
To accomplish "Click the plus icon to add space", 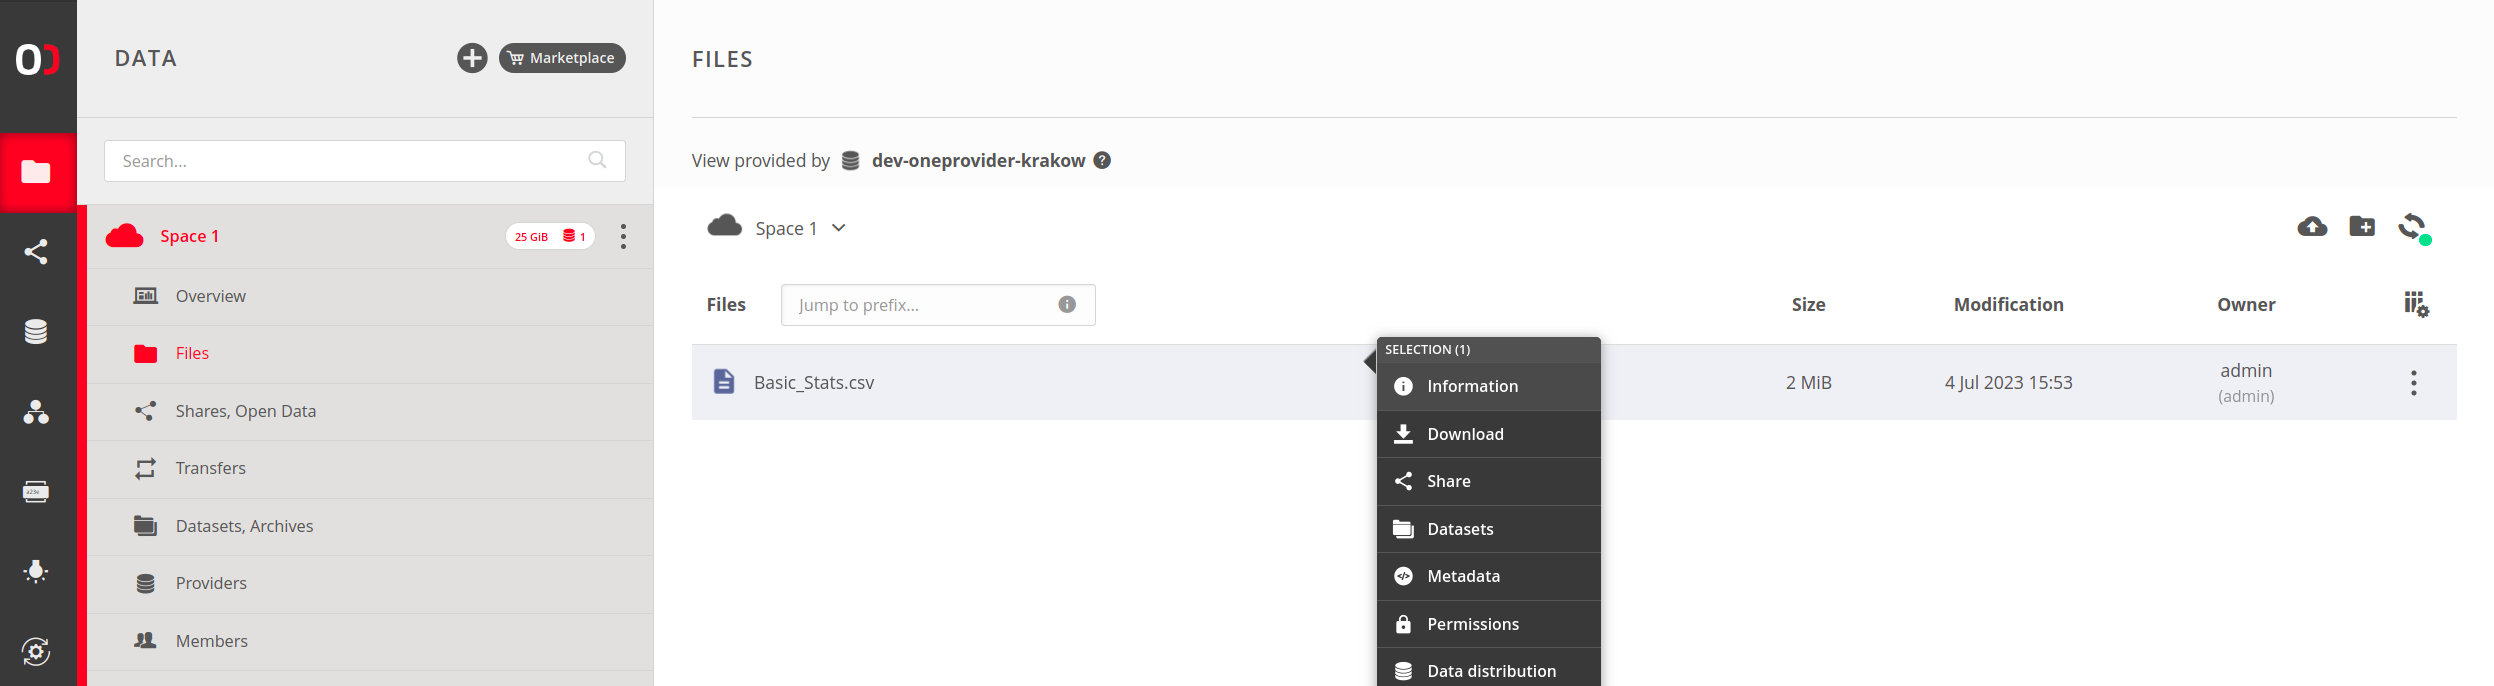I will pyautogui.click(x=472, y=58).
